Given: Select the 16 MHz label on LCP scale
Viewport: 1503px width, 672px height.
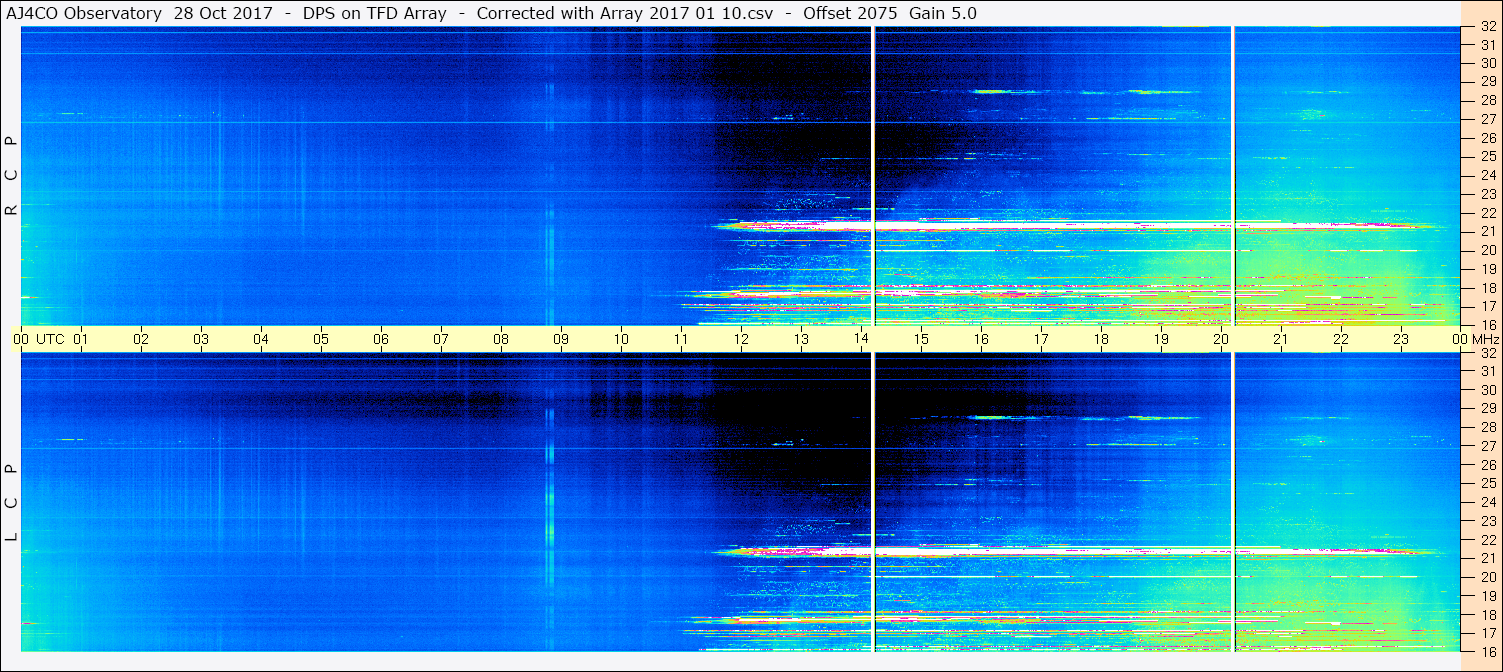Looking at the screenshot, I should tap(1488, 652).
